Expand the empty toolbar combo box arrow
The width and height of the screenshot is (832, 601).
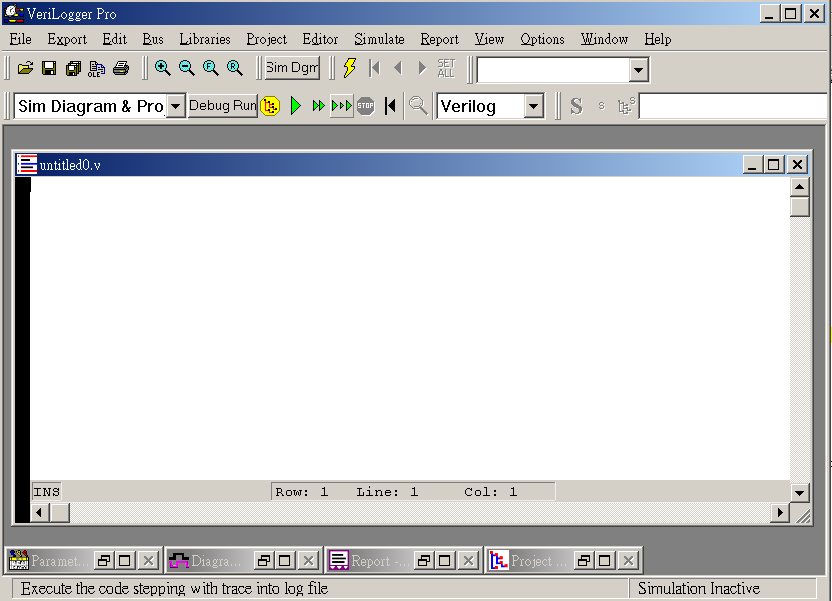click(x=639, y=69)
